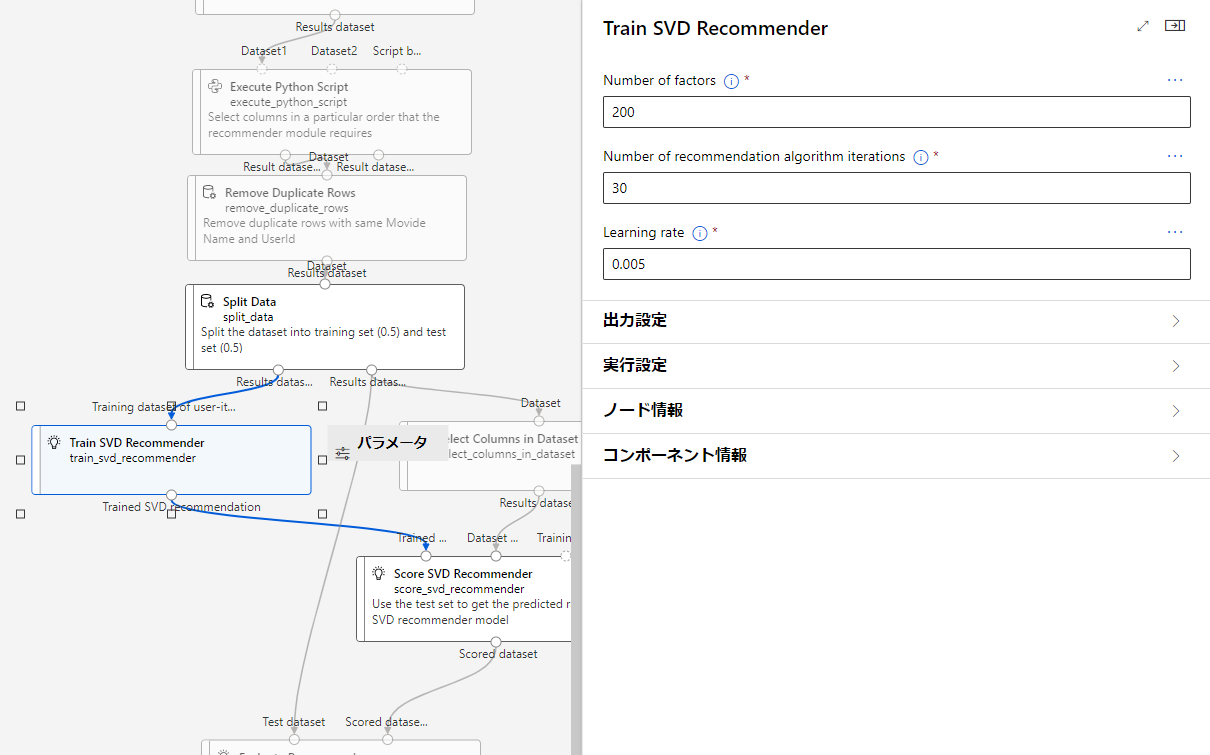Click the Train SVD Recommender lightbulb icon

tap(54, 442)
